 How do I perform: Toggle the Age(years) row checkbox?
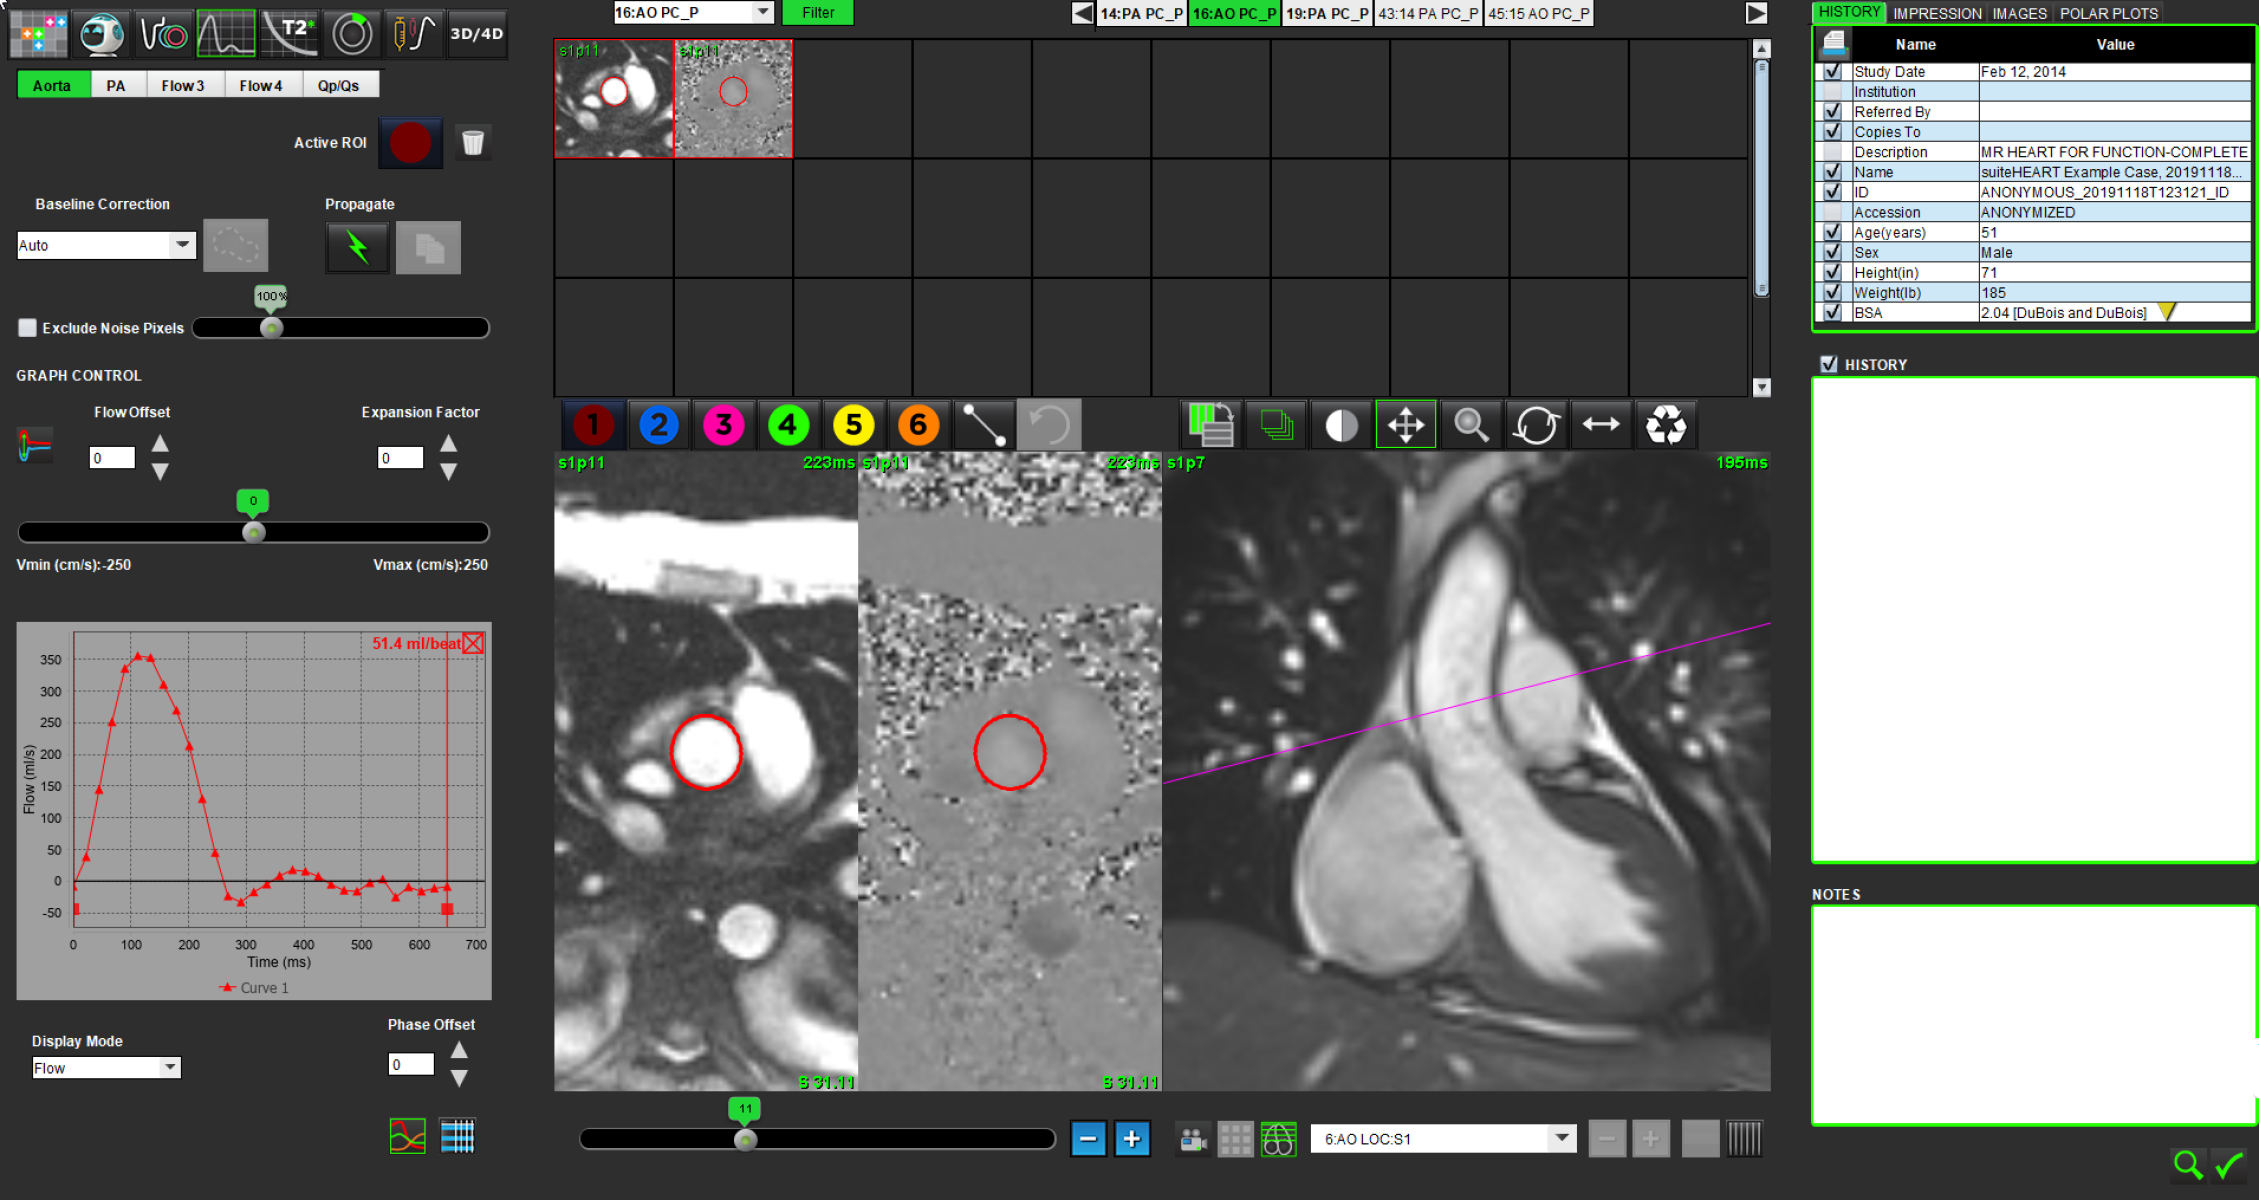[1832, 232]
